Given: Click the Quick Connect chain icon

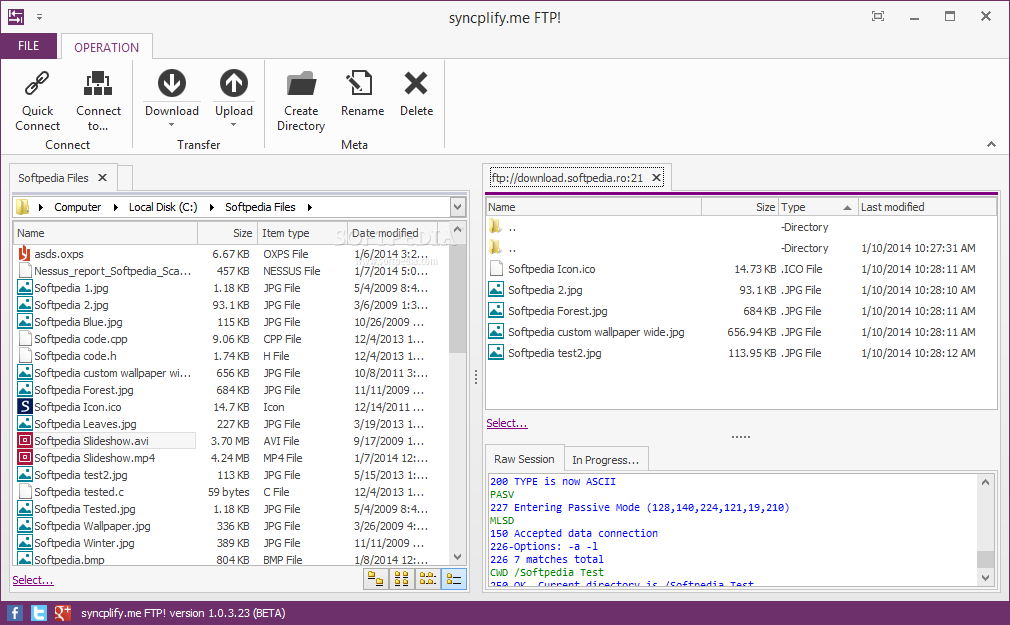Looking at the screenshot, I should point(37,84).
